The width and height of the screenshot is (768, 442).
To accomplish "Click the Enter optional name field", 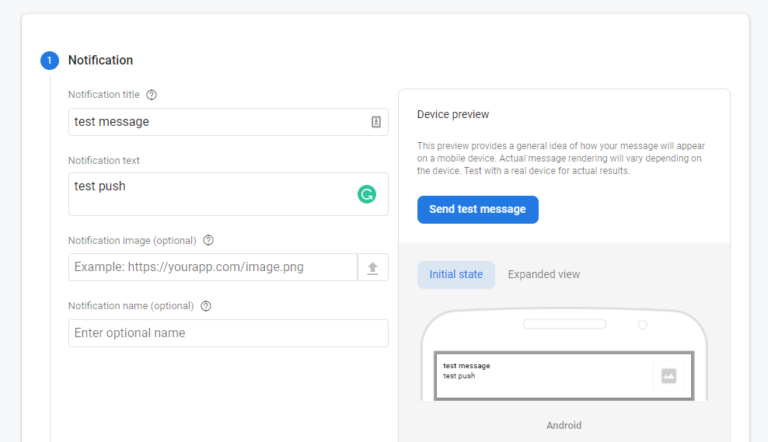I will (x=228, y=333).
